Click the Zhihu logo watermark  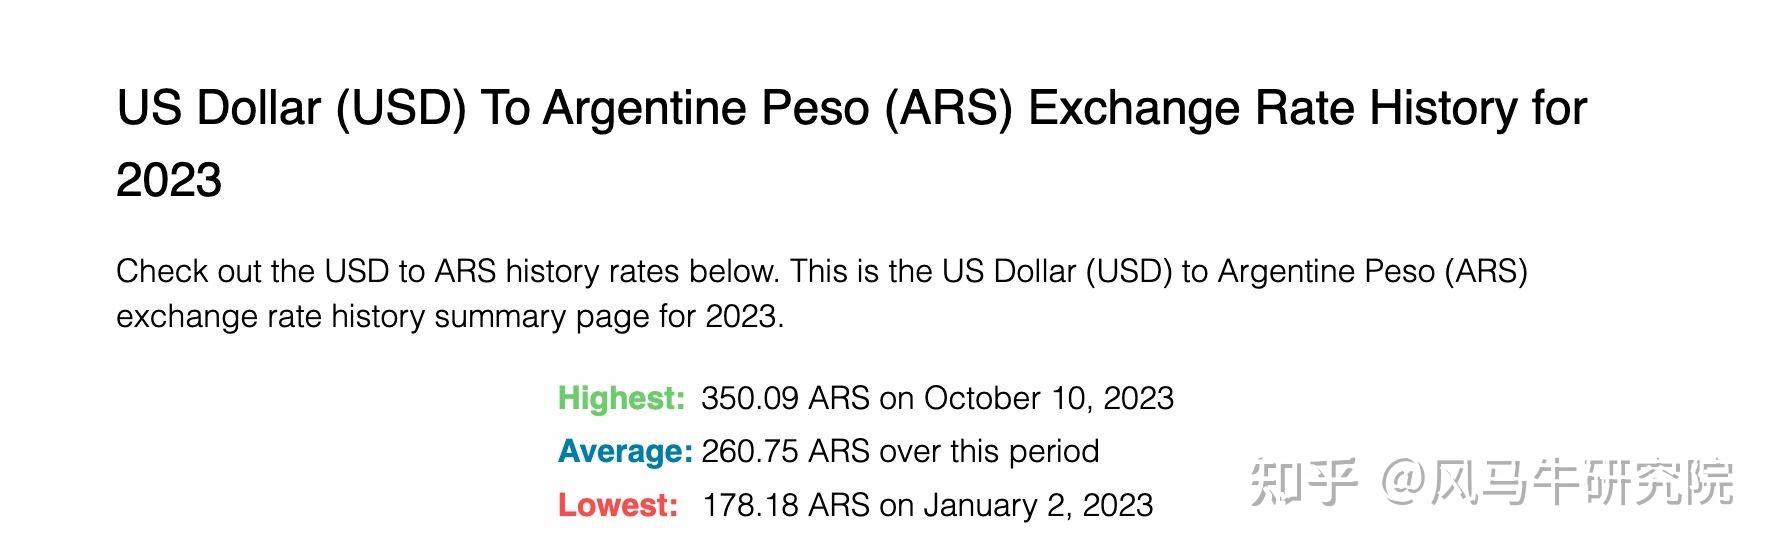(x=1303, y=483)
